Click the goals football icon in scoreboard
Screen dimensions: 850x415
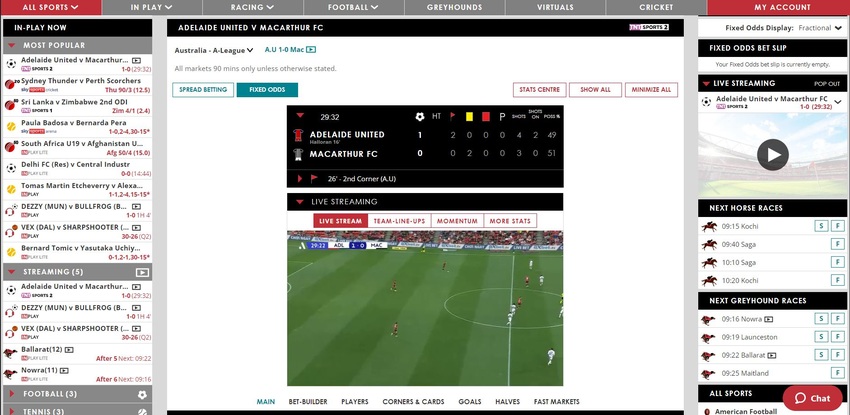[420, 116]
